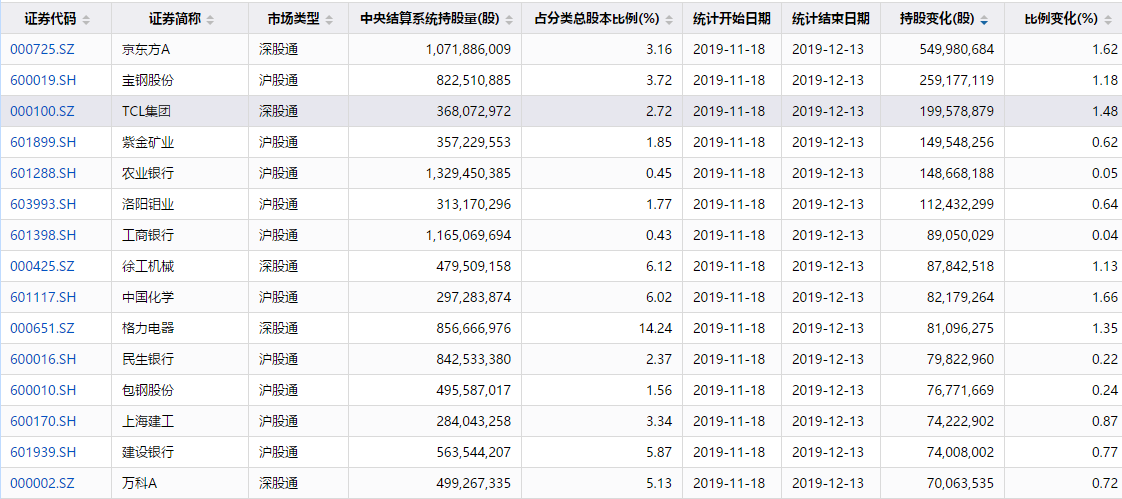Sort by 证券简称 column arrow icon
1122x499 pixels.
210,20
